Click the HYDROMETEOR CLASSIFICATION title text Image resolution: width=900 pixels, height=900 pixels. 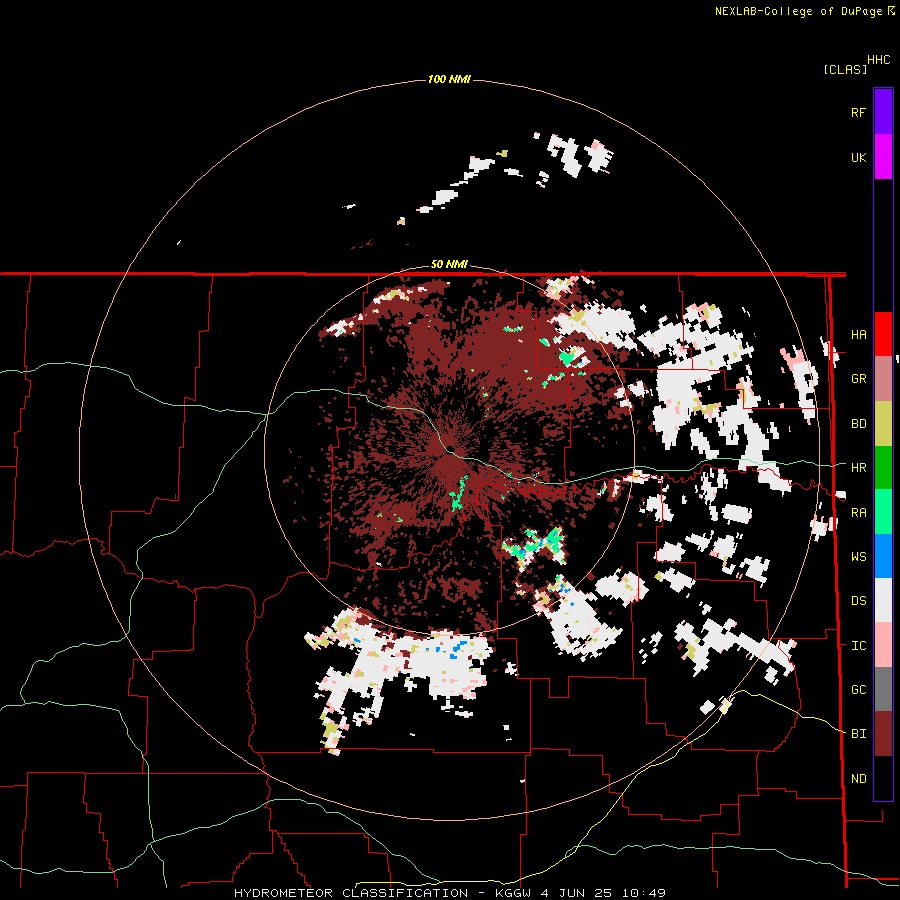[x=351, y=893]
